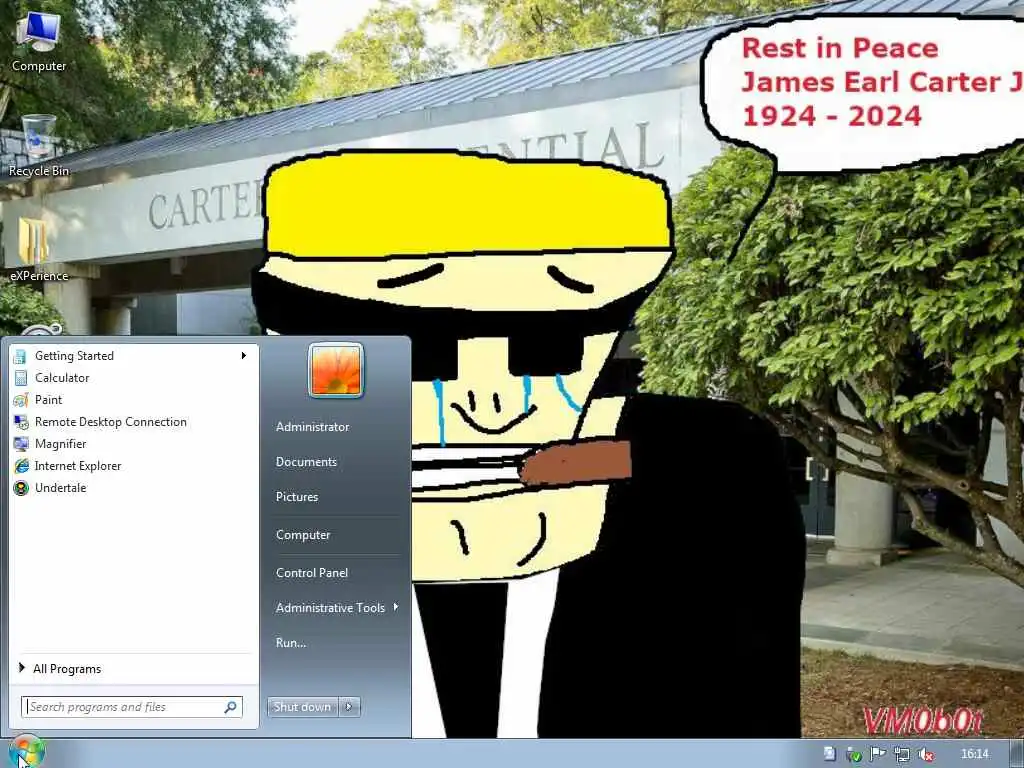Screen dimensions: 1024x768
Task: Open the shut down options arrow
Action: (349, 707)
